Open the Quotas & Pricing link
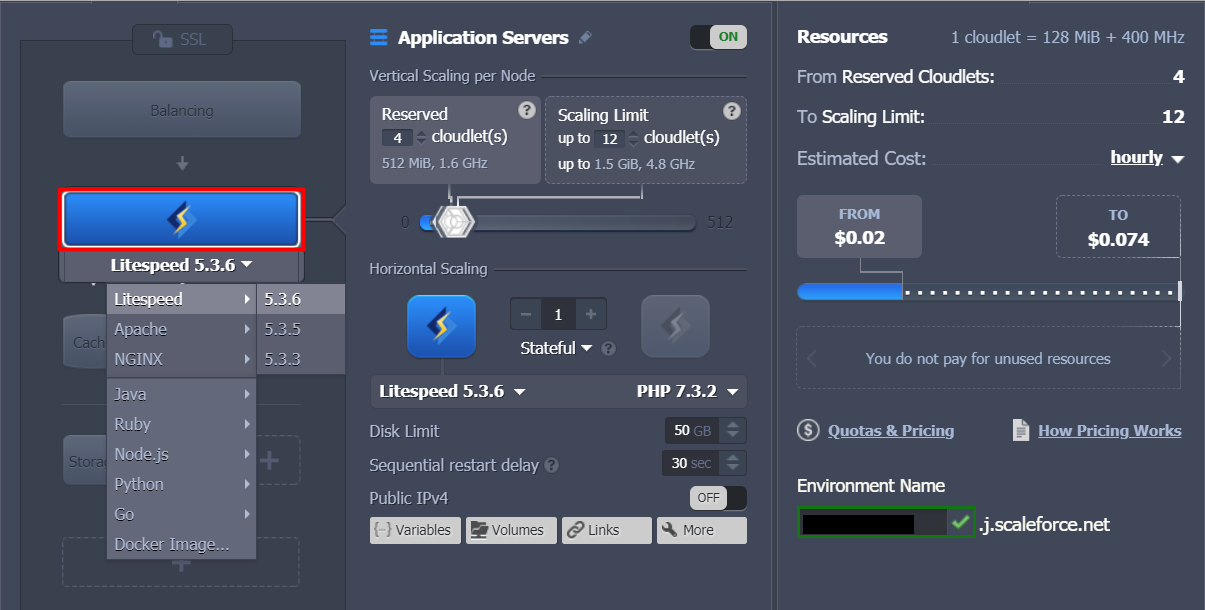Screen dimensions: 1205x610 click(x=890, y=431)
